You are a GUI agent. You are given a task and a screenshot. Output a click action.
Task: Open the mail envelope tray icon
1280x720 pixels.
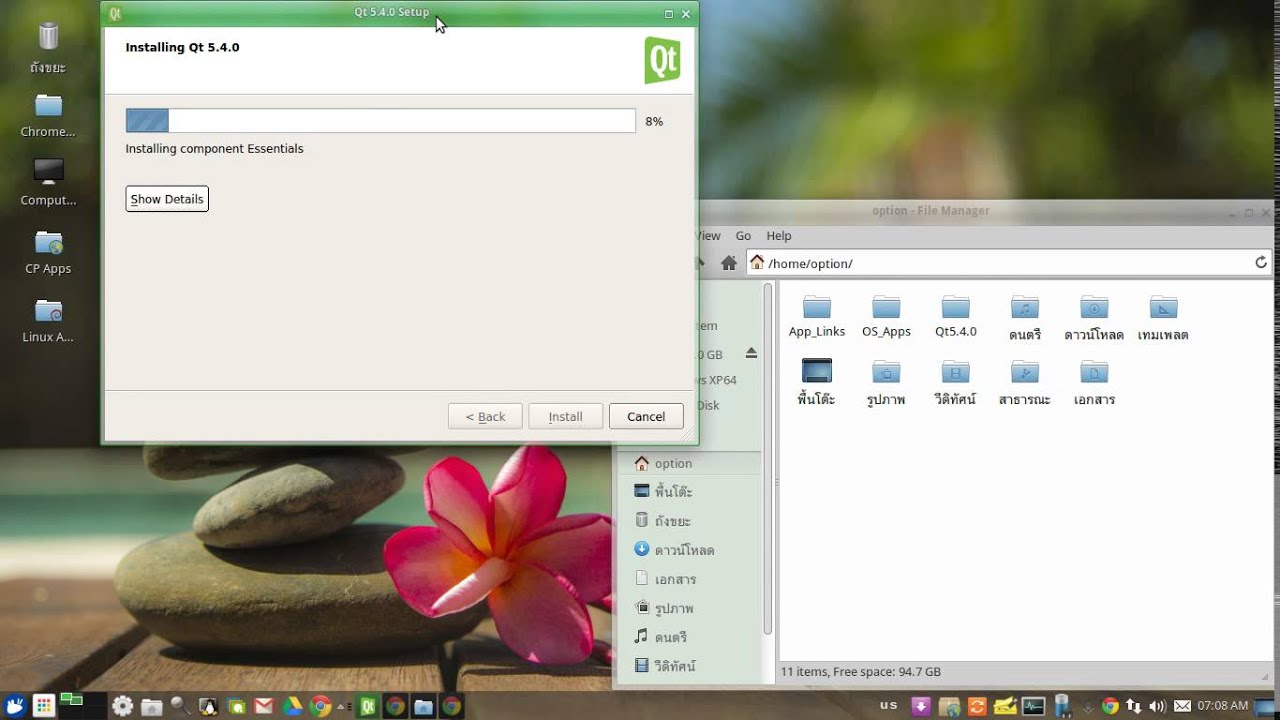tap(1182, 706)
